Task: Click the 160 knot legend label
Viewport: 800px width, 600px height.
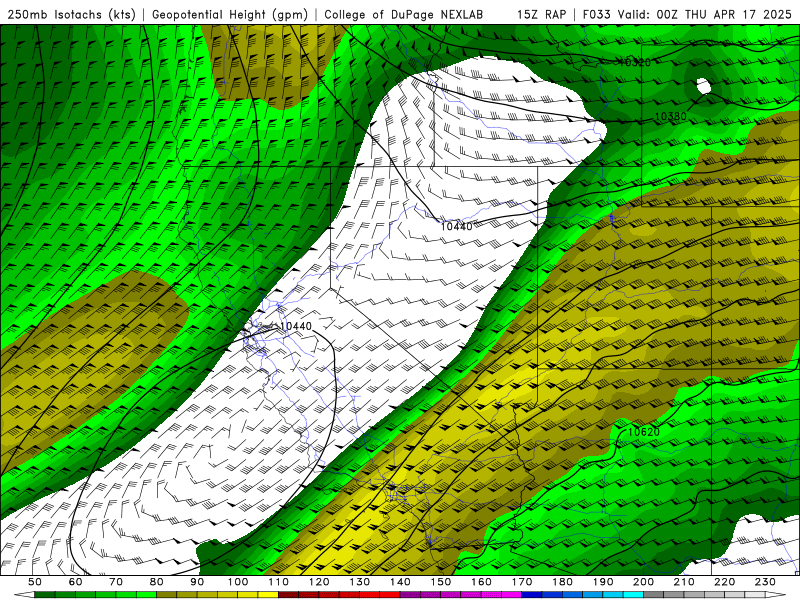Action: pyautogui.click(x=481, y=582)
